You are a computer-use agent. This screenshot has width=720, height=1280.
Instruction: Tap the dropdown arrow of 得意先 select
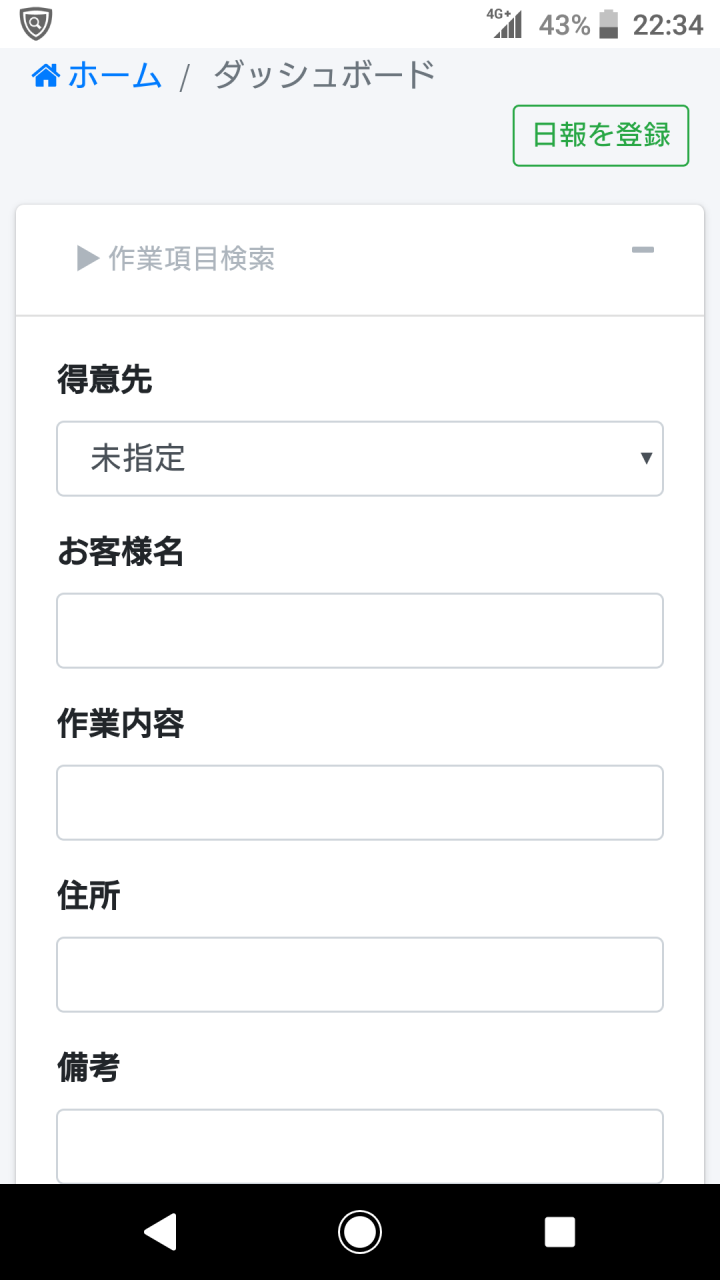[x=646, y=458]
